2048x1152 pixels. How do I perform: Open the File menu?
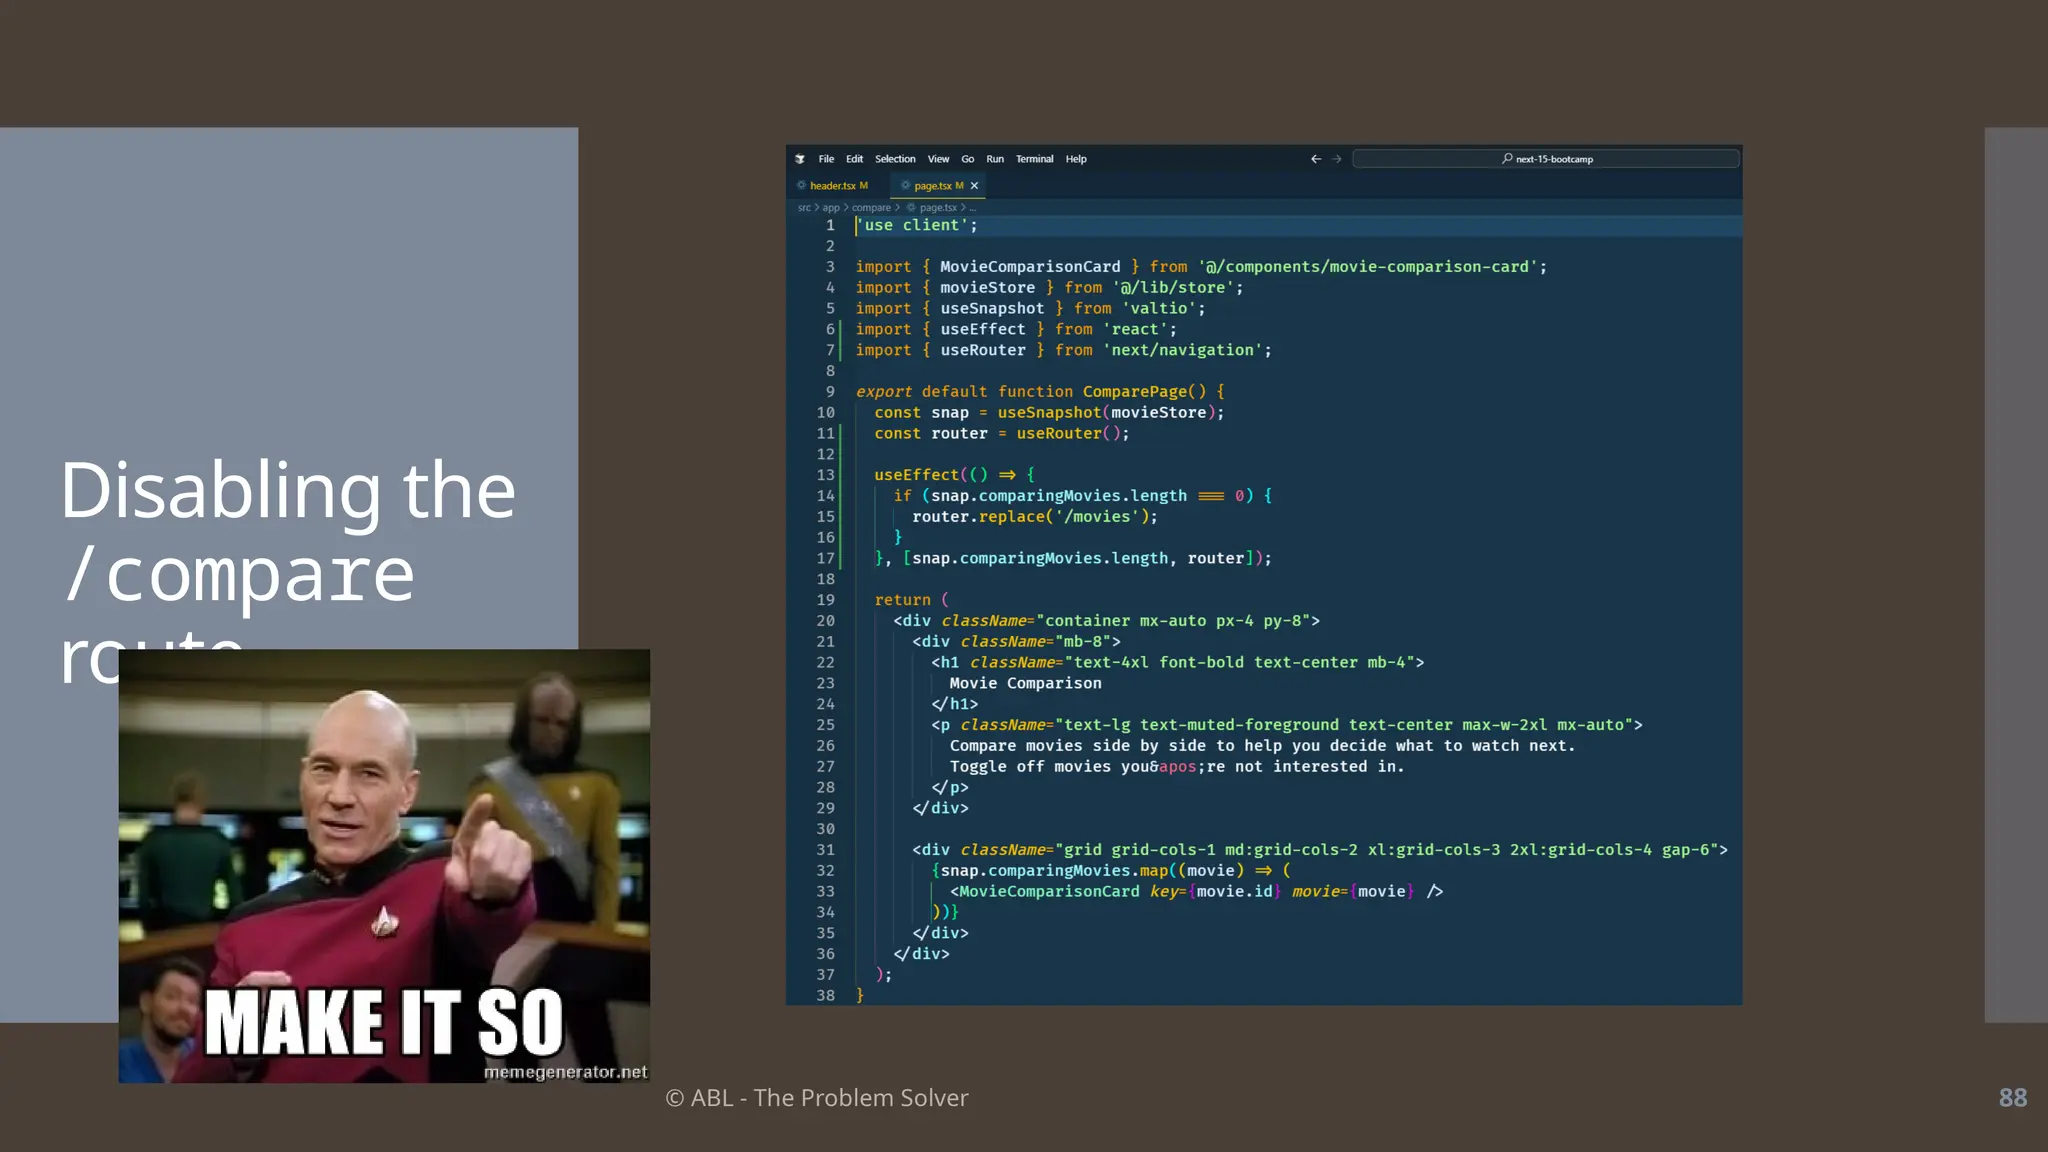(x=826, y=159)
